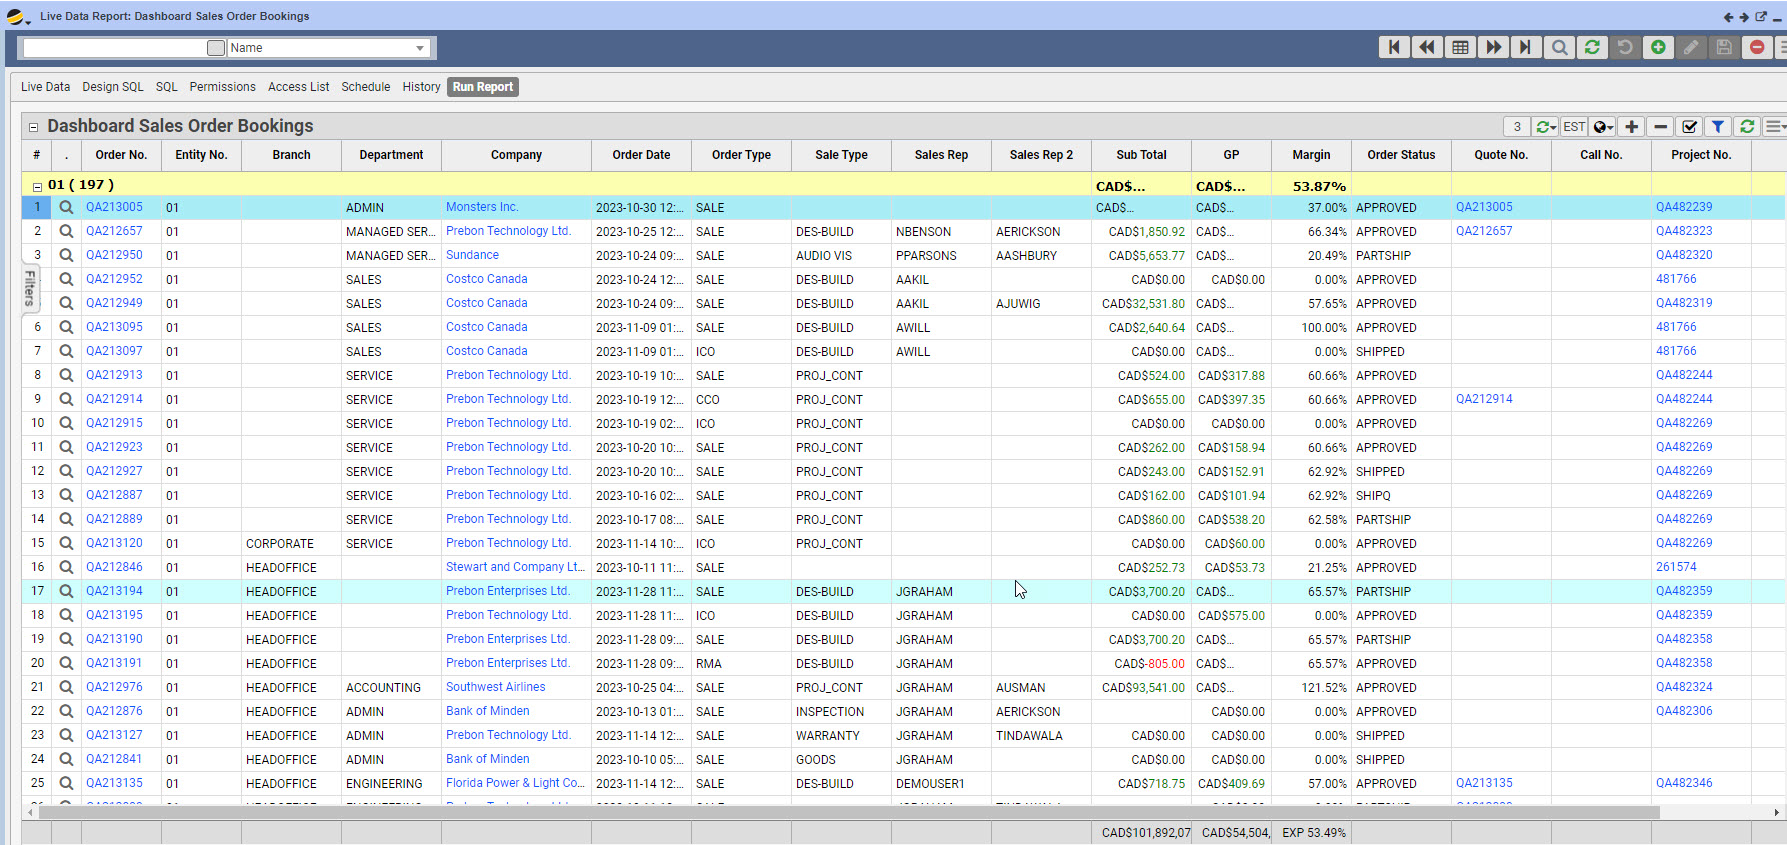Open search with the magnifier toolbar icon
This screenshot has width=1787, height=845.
click(1559, 47)
